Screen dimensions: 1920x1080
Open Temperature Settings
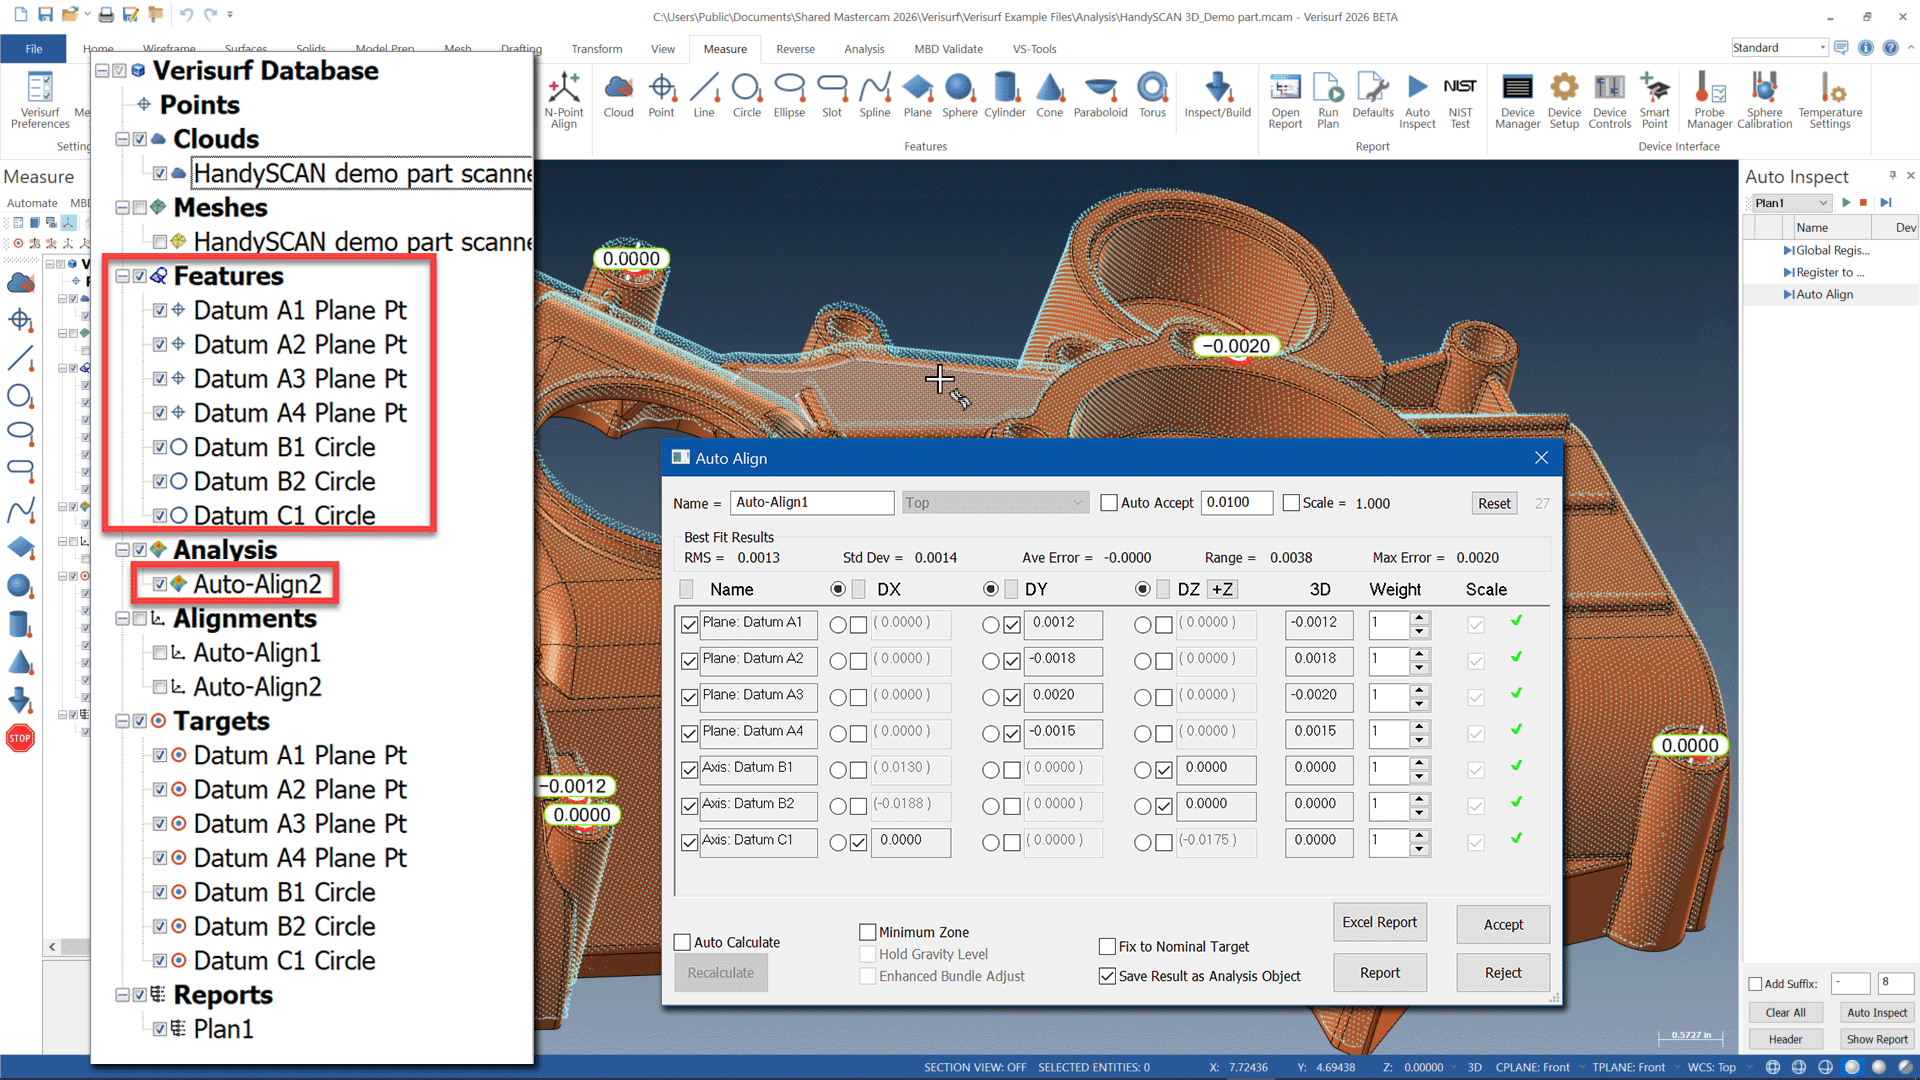tap(1830, 100)
